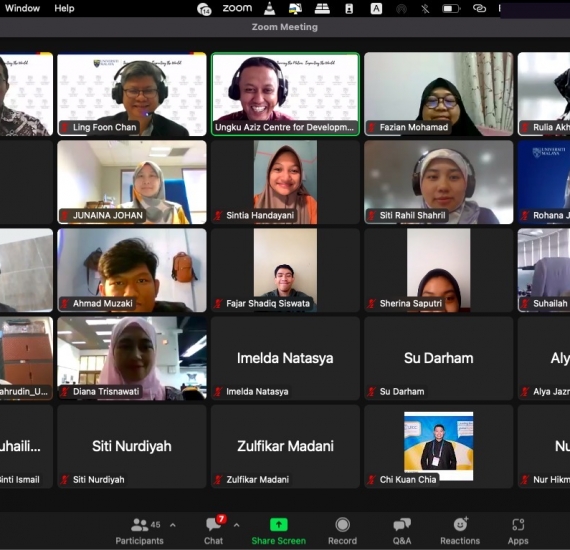Click the VLC cone menu bar icon
Image resolution: width=570 pixels, height=550 pixels.
pyautogui.click(x=269, y=8)
